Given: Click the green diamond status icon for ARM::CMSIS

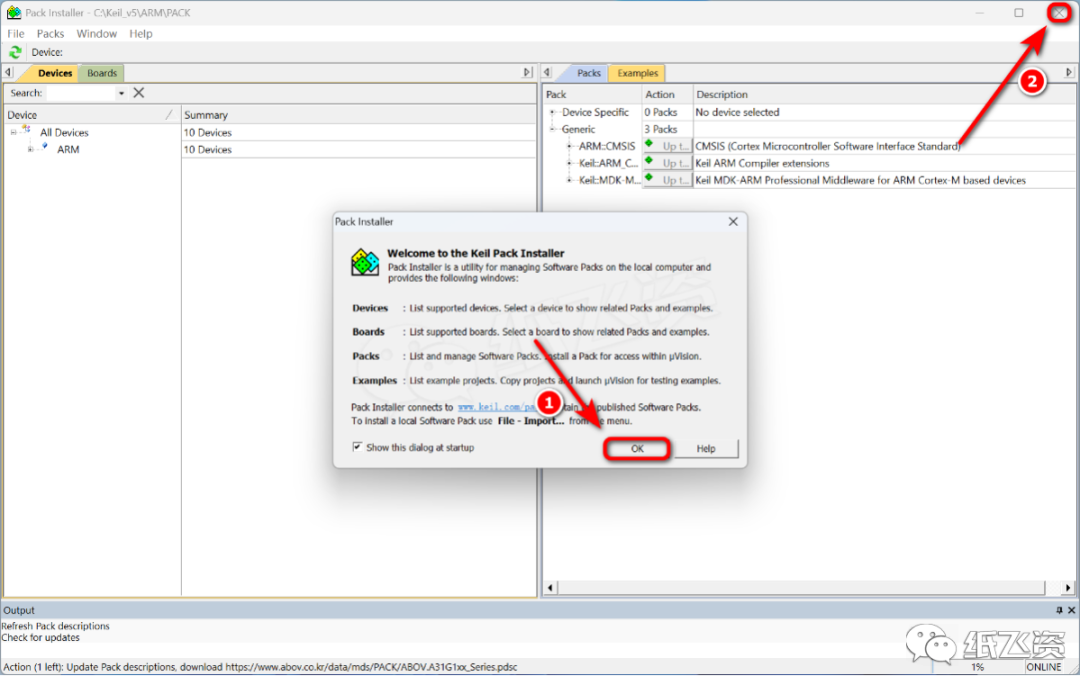Looking at the screenshot, I should 649,144.
